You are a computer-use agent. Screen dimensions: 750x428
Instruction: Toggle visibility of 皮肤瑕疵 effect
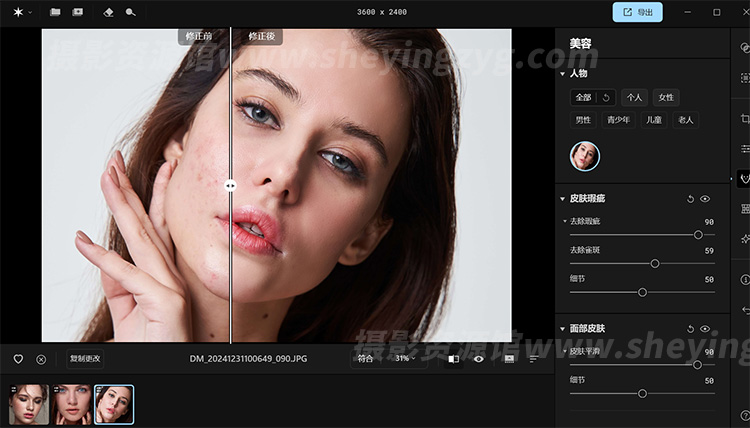(x=705, y=199)
